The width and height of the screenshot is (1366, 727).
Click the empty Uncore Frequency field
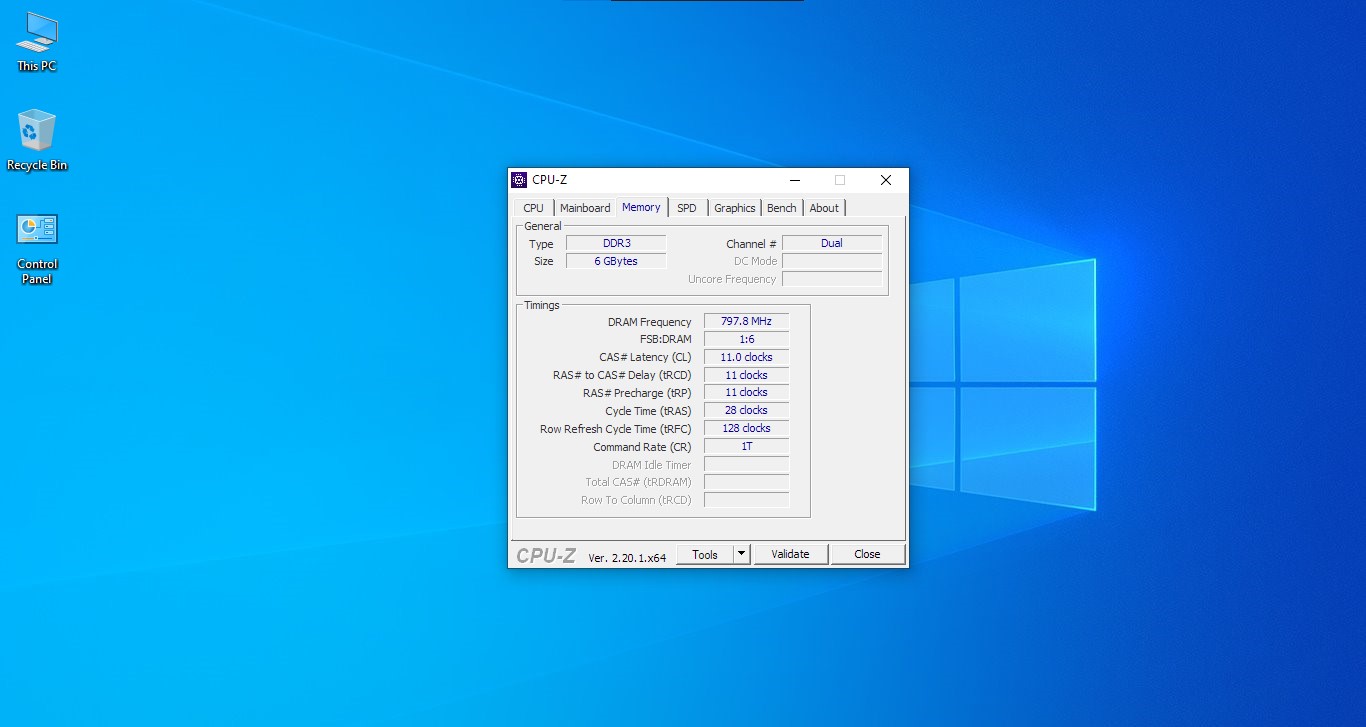(832, 279)
